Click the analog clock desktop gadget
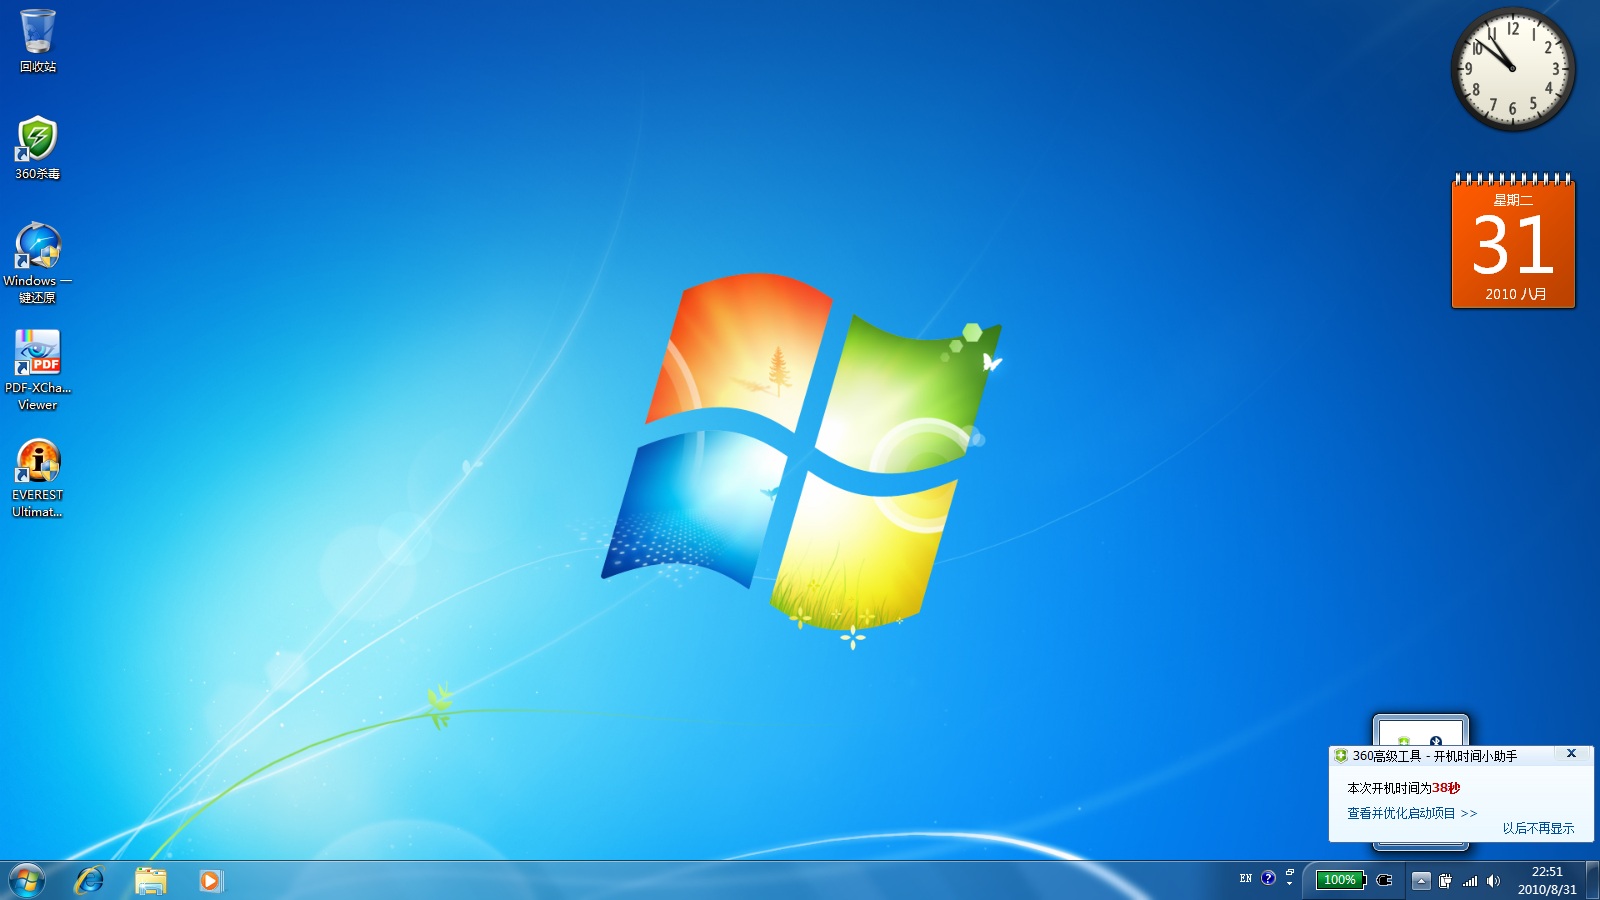 click(1513, 69)
